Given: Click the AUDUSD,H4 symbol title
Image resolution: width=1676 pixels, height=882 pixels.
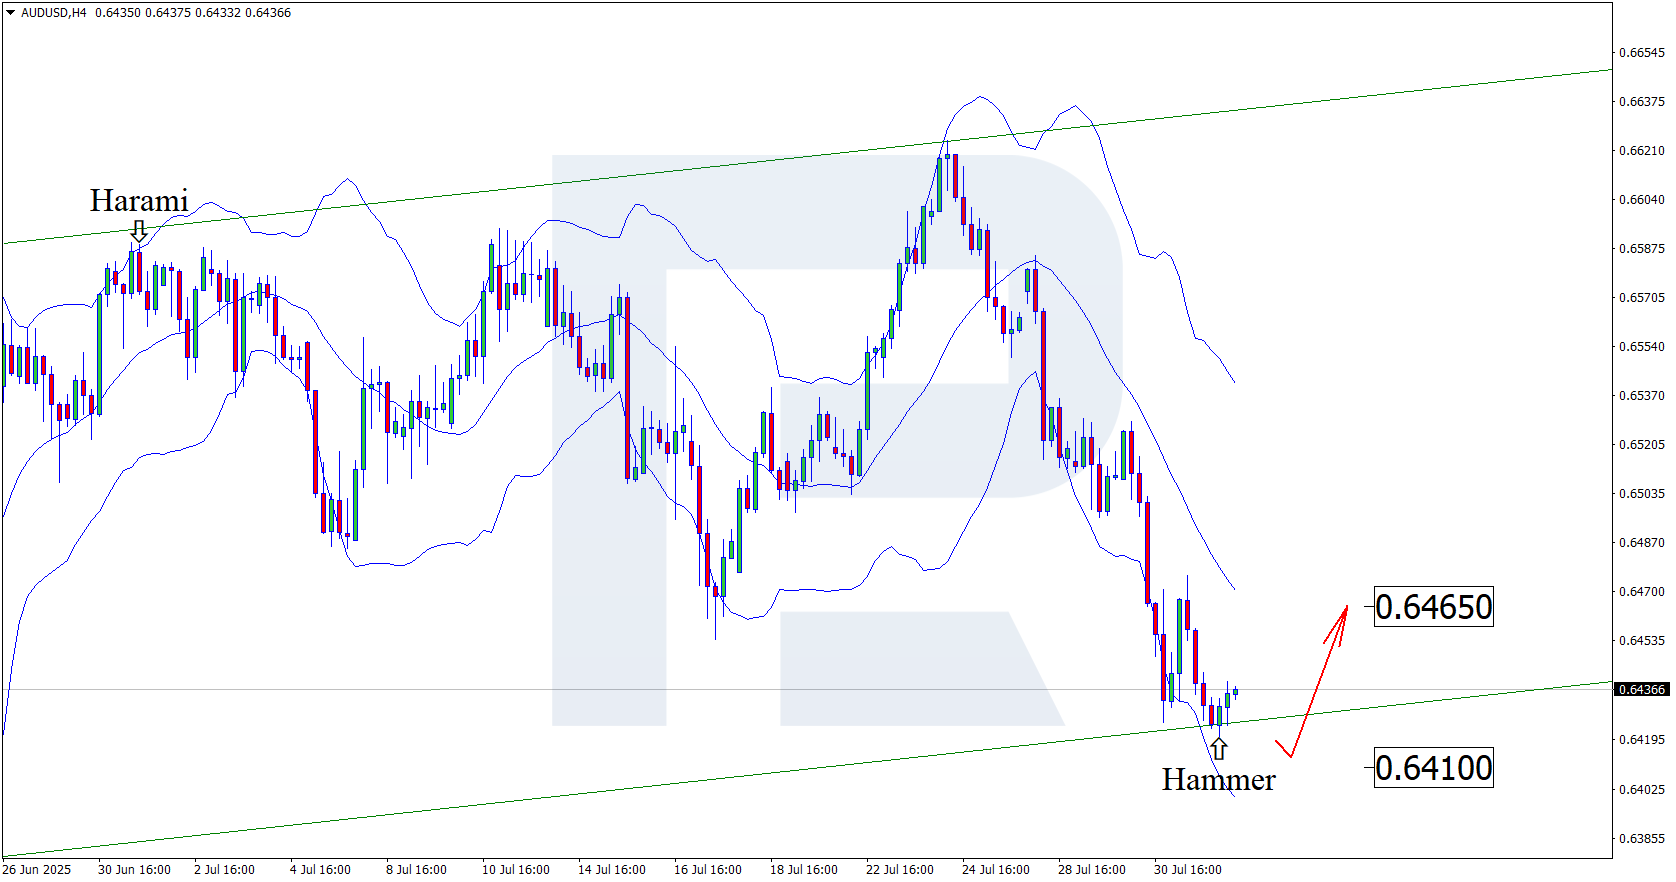Looking at the screenshot, I should pos(54,13).
